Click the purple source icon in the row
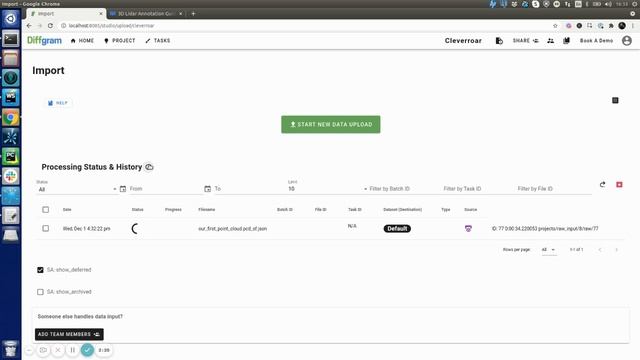 pyautogui.click(x=468, y=229)
